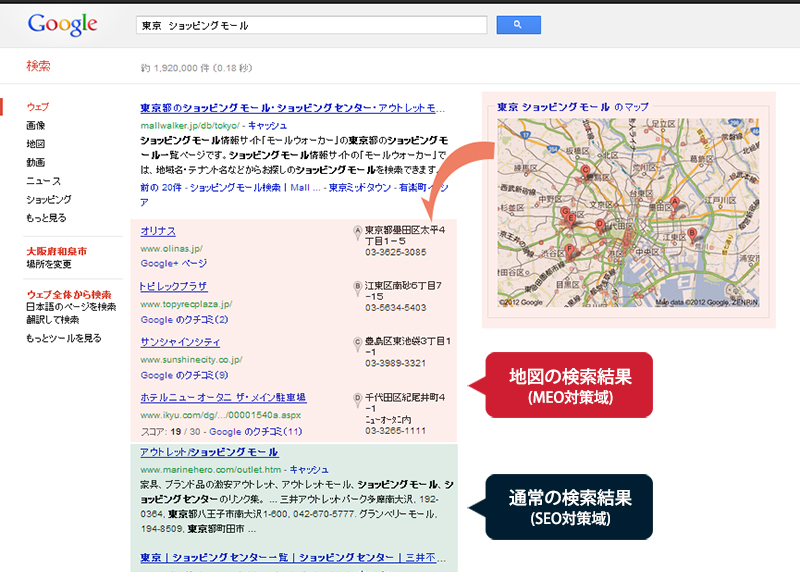The image size is (800, 572).
Task: Click the www.sunshinecity.co.jp/ URL text
Action: pyautogui.click(x=191, y=360)
